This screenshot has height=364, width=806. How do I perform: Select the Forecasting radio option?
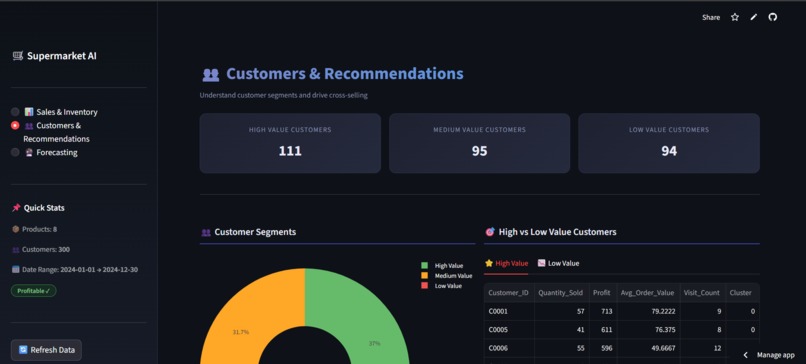[15, 152]
